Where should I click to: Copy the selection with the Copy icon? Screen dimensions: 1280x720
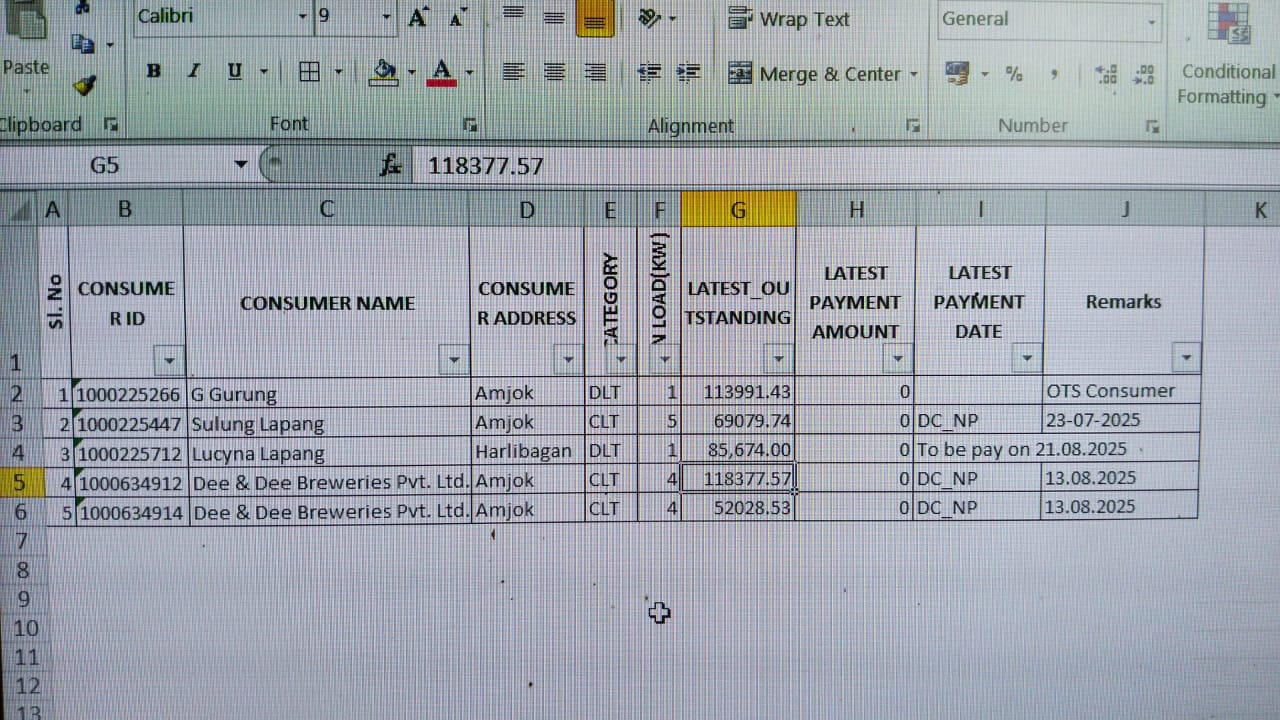tap(83, 44)
